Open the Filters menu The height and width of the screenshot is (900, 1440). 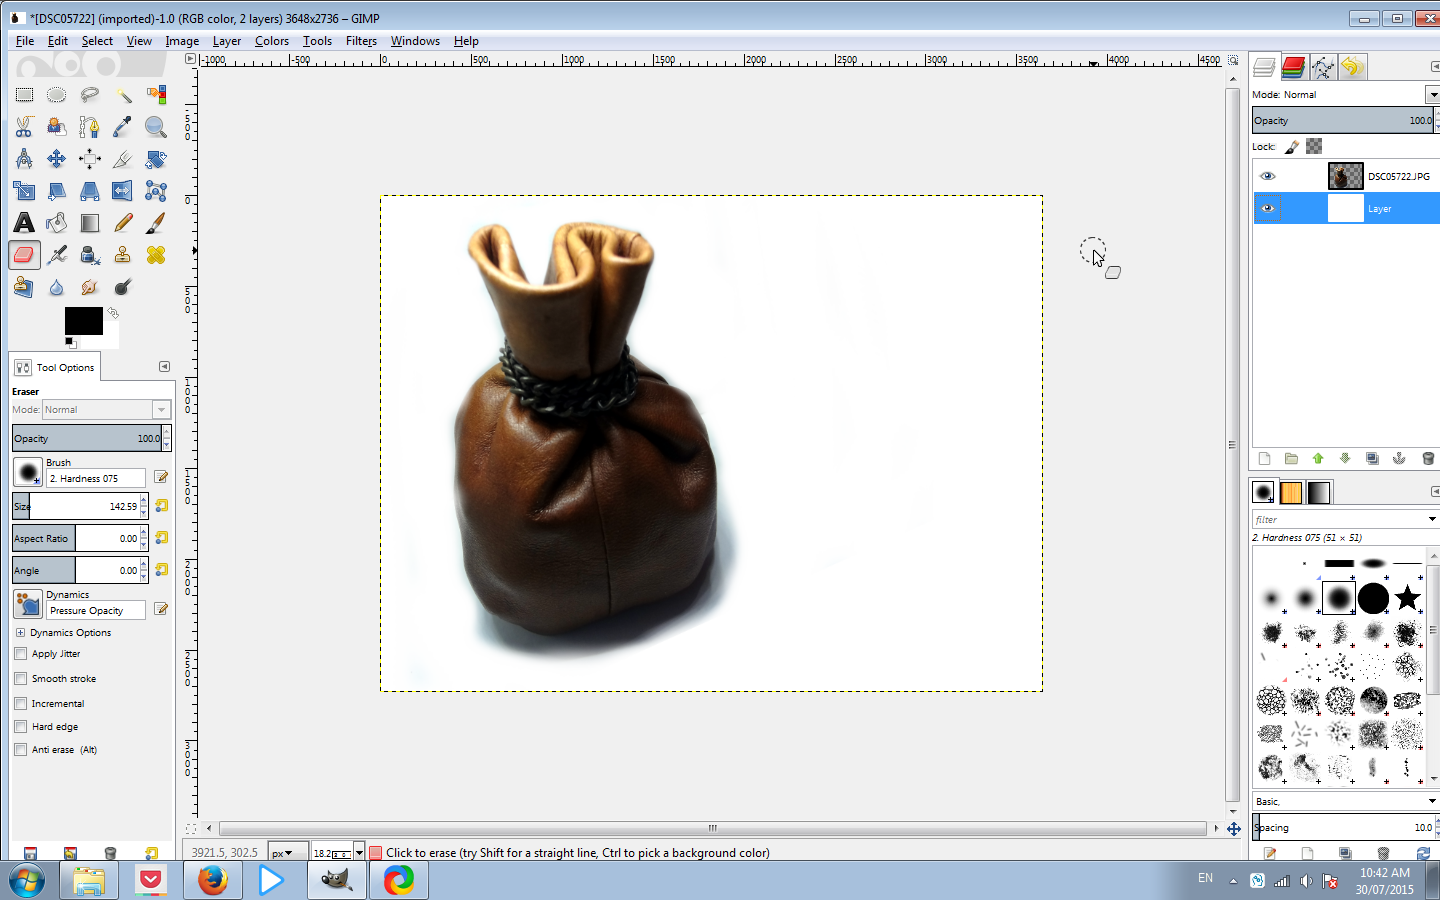pos(361,41)
